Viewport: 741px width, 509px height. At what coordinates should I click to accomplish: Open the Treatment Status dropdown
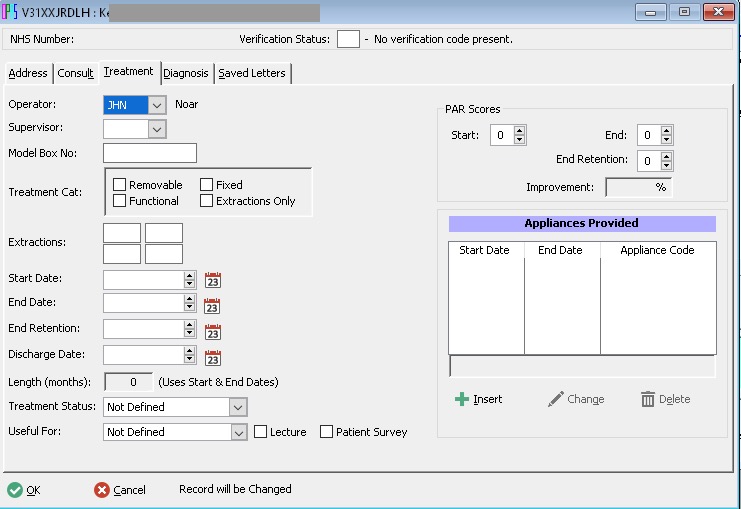[x=237, y=407]
